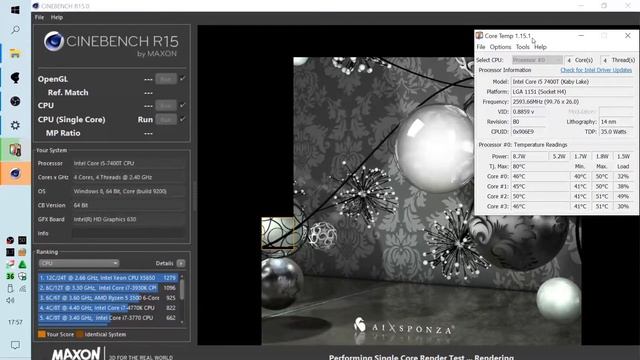Click the green 36 temperature tray icon
The height and width of the screenshot is (360, 640).
(x=10, y=276)
